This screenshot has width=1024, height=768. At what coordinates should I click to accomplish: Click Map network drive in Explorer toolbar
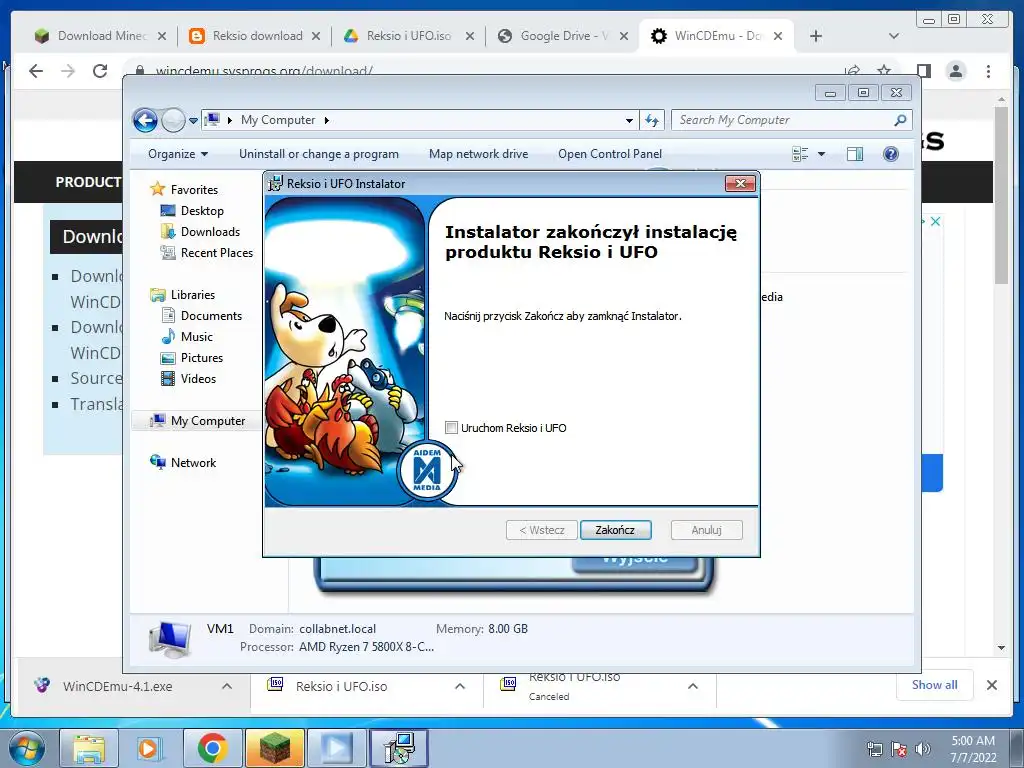click(x=479, y=154)
